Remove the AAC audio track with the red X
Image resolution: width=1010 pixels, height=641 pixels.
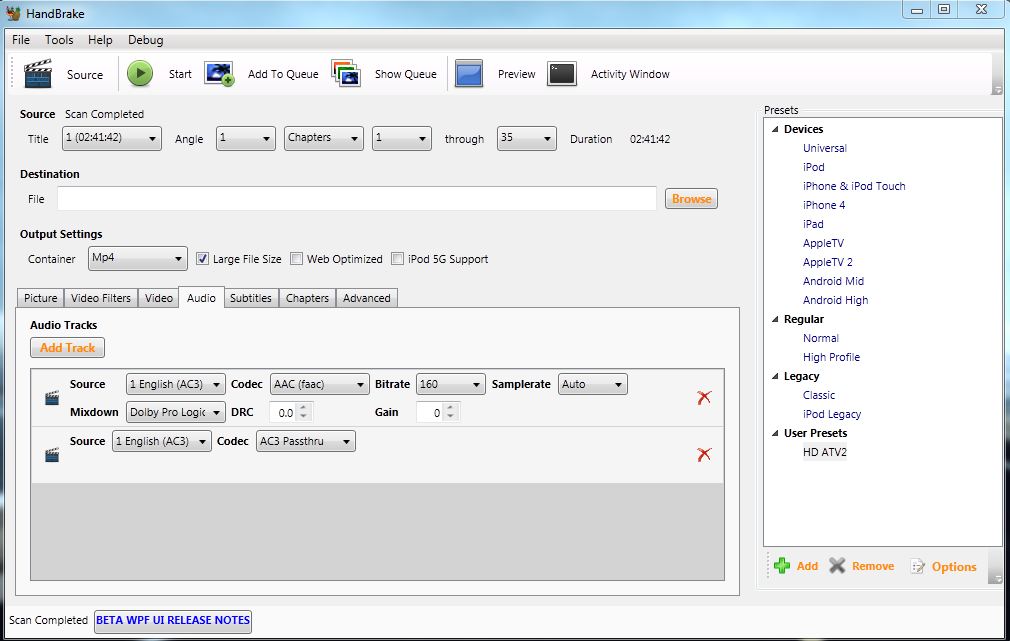pyautogui.click(x=704, y=397)
